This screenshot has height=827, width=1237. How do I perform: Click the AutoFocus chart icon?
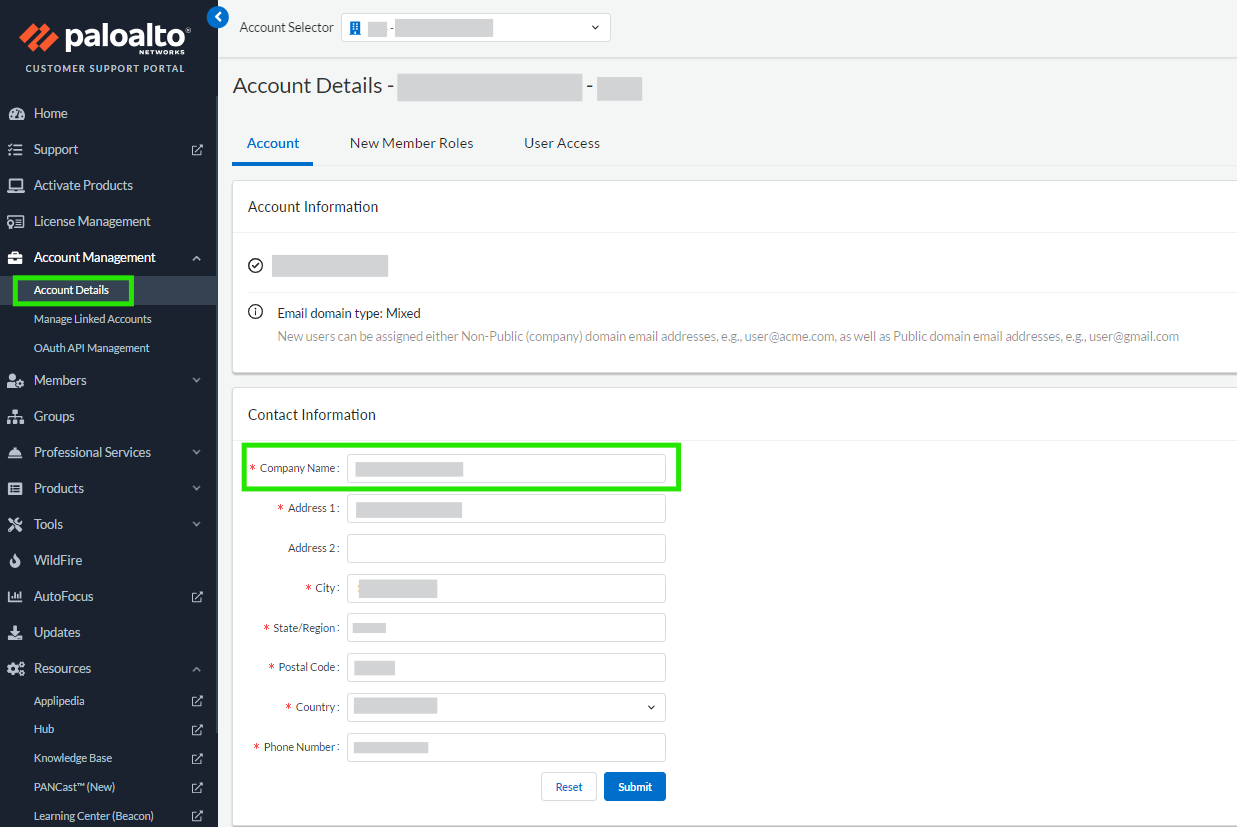tap(15, 597)
